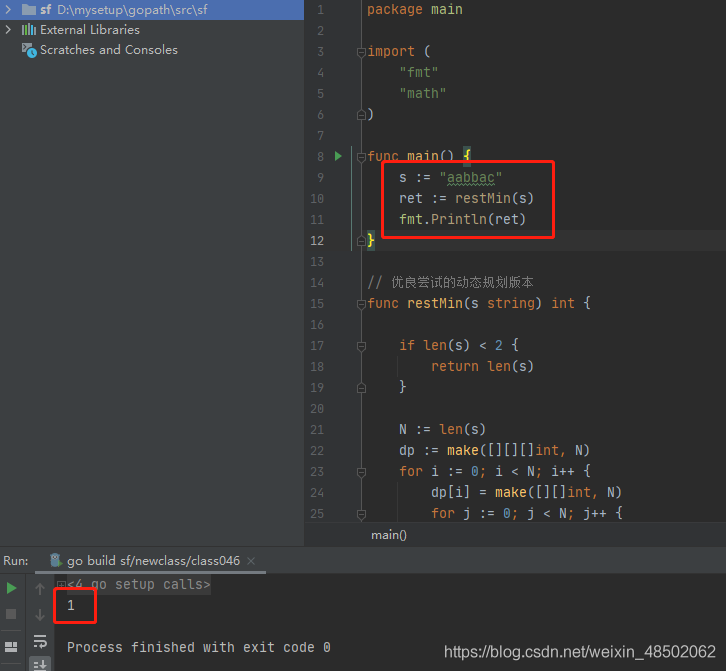Toggle scroll to end in Run console

click(40, 664)
